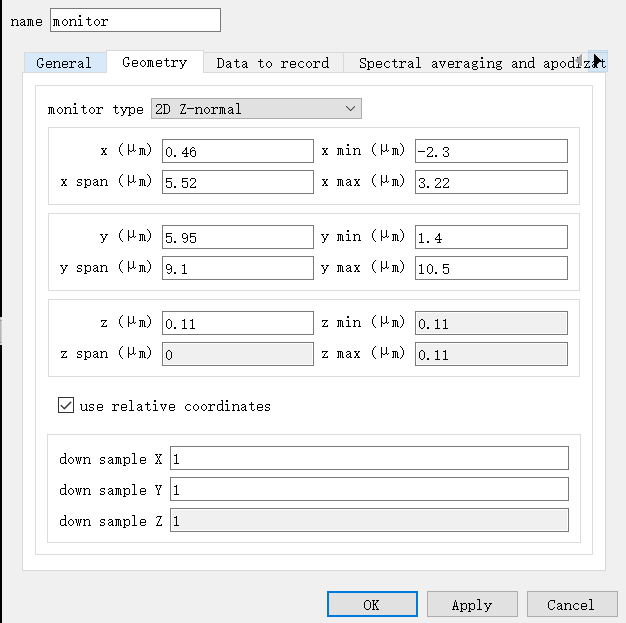Open the Data to record tab

tap(272, 63)
